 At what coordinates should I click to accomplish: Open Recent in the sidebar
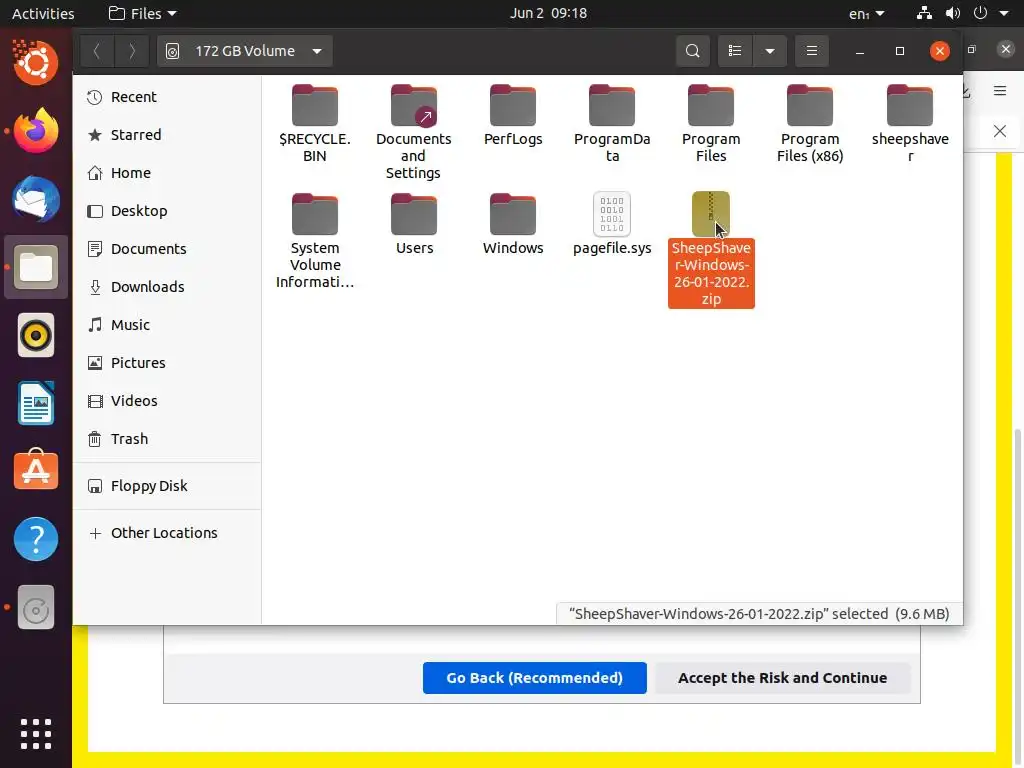167,97
